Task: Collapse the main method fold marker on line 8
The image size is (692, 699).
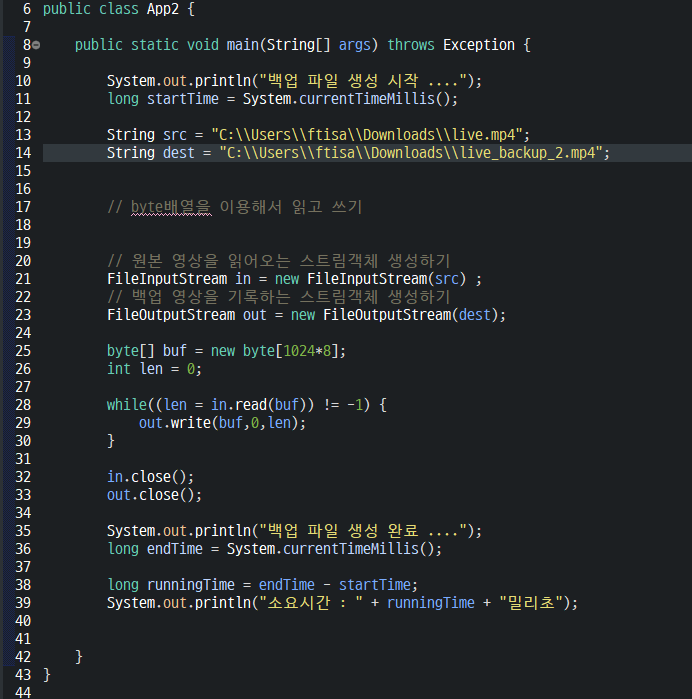Action: click(x=37, y=45)
